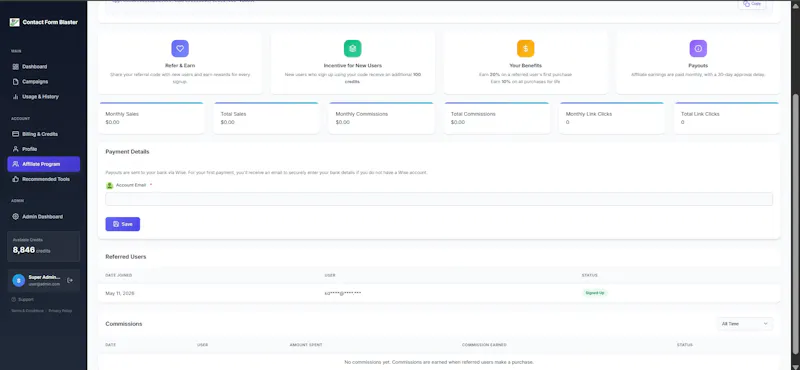Click into the Account Email input field
Screen dimensions: 800x370
[x=439, y=199]
